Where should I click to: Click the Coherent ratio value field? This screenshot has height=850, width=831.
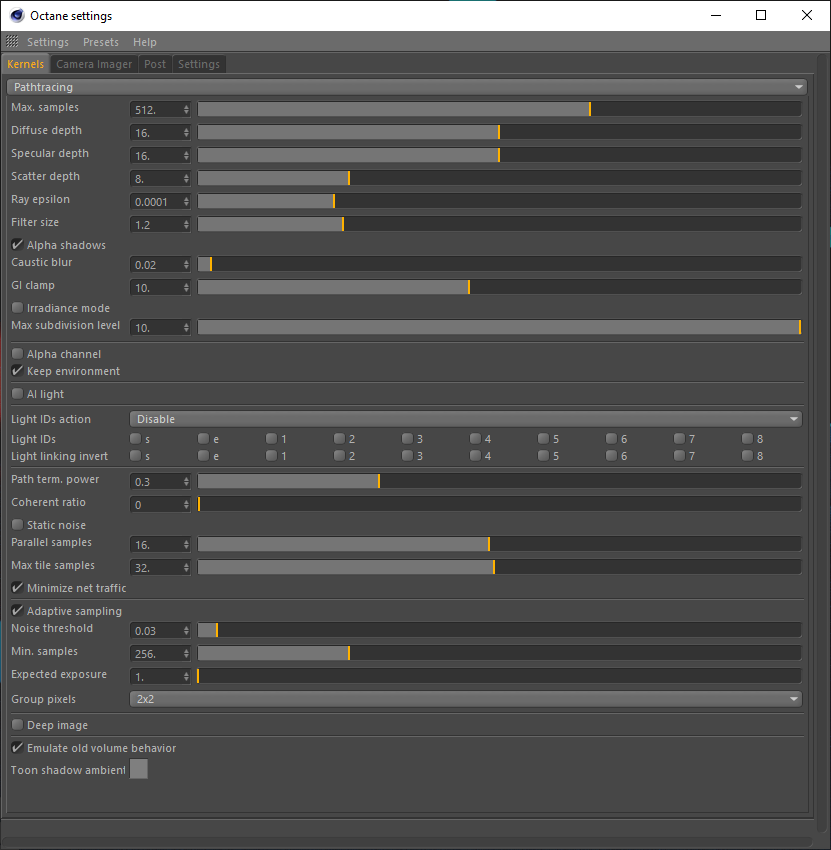pyautogui.click(x=156, y=505)
